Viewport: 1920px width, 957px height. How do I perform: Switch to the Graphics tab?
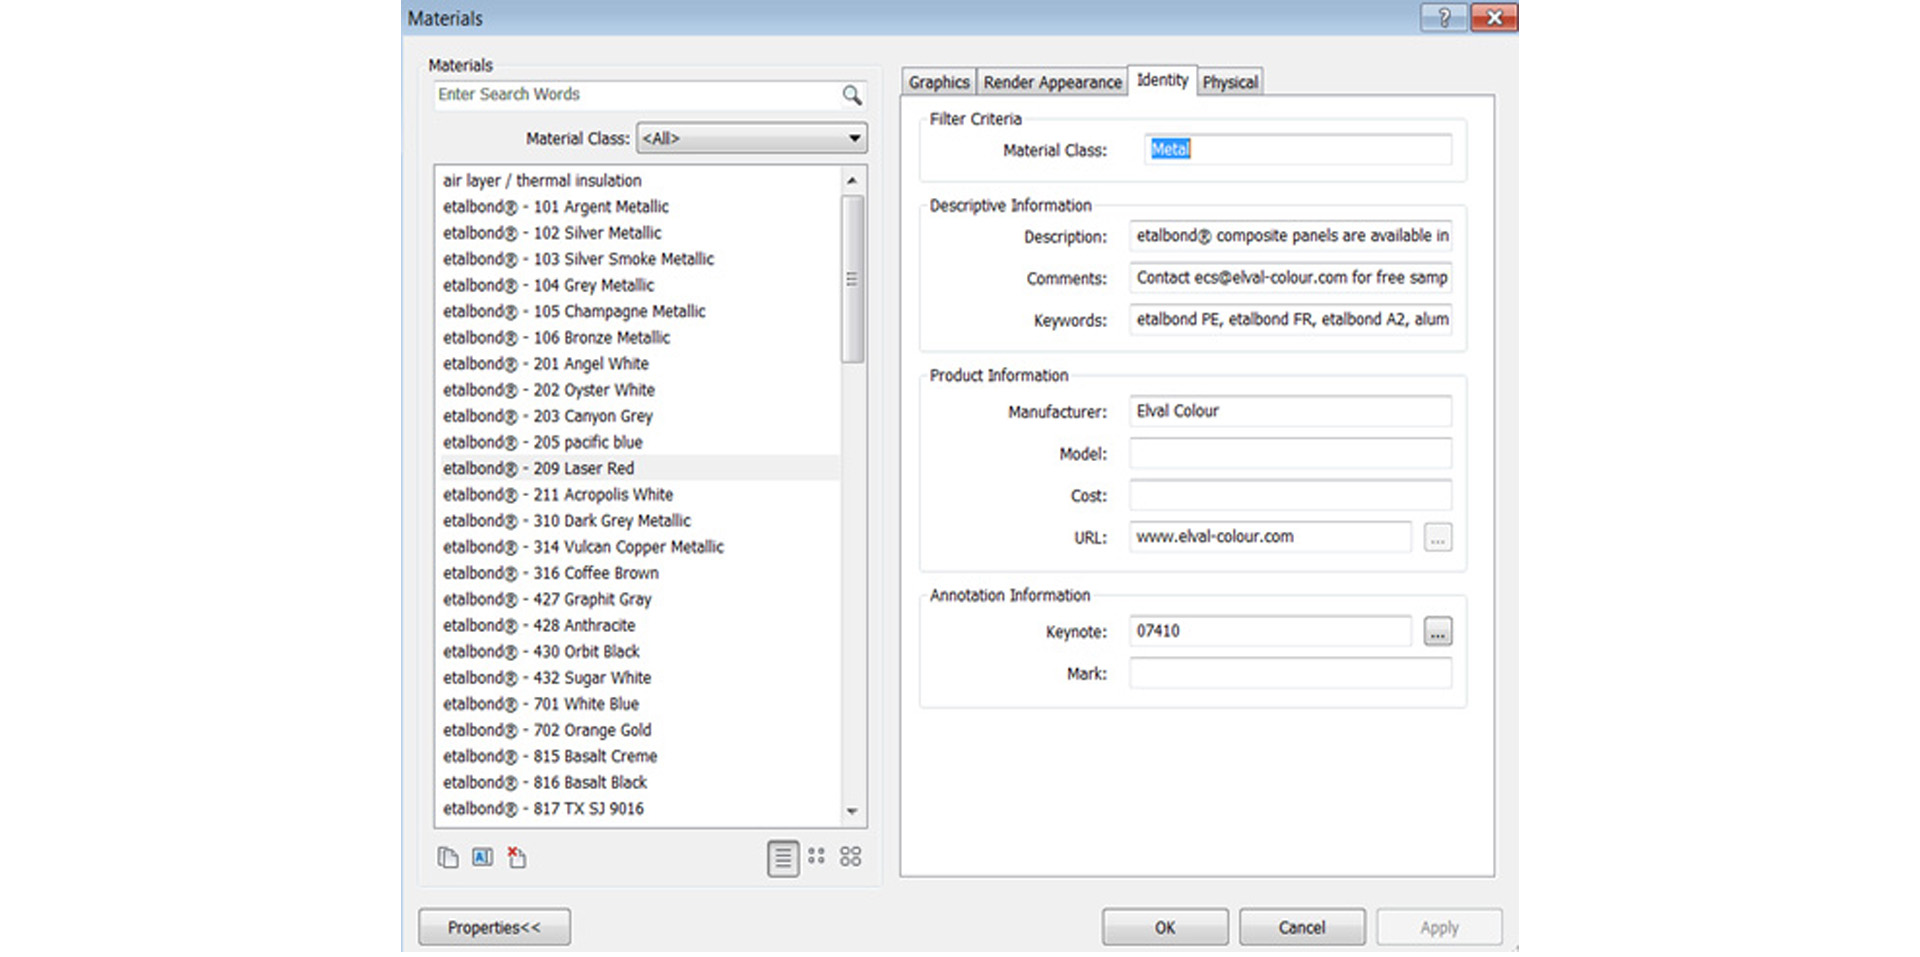coord(938,82)
